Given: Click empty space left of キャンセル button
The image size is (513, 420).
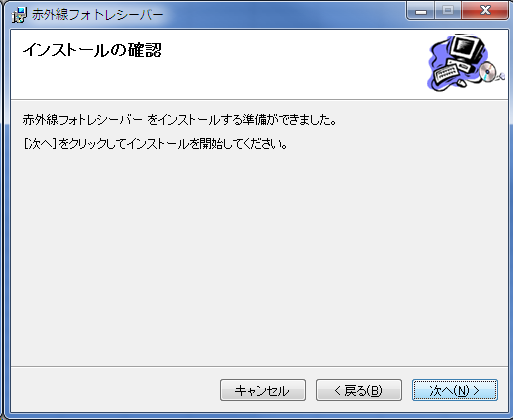Looking at the screenshot, I should pyautogui.click(x=113, y=390).
